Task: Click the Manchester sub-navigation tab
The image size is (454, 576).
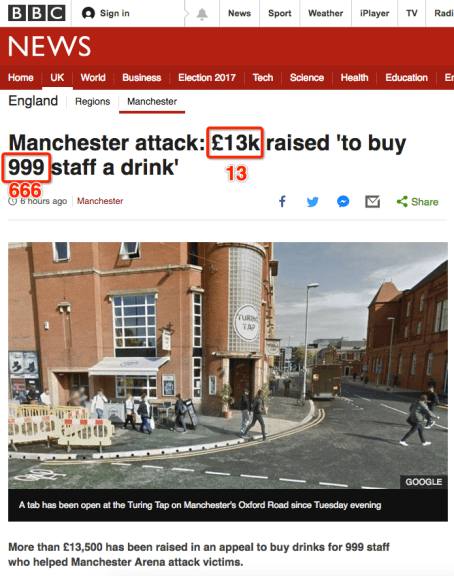Action: (x=152, y=101)
